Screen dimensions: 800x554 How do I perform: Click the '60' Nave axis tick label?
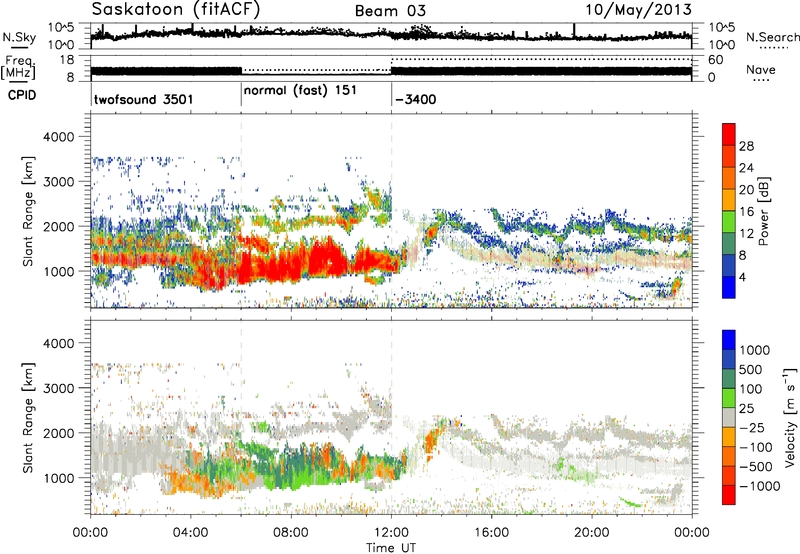point(715,60)
